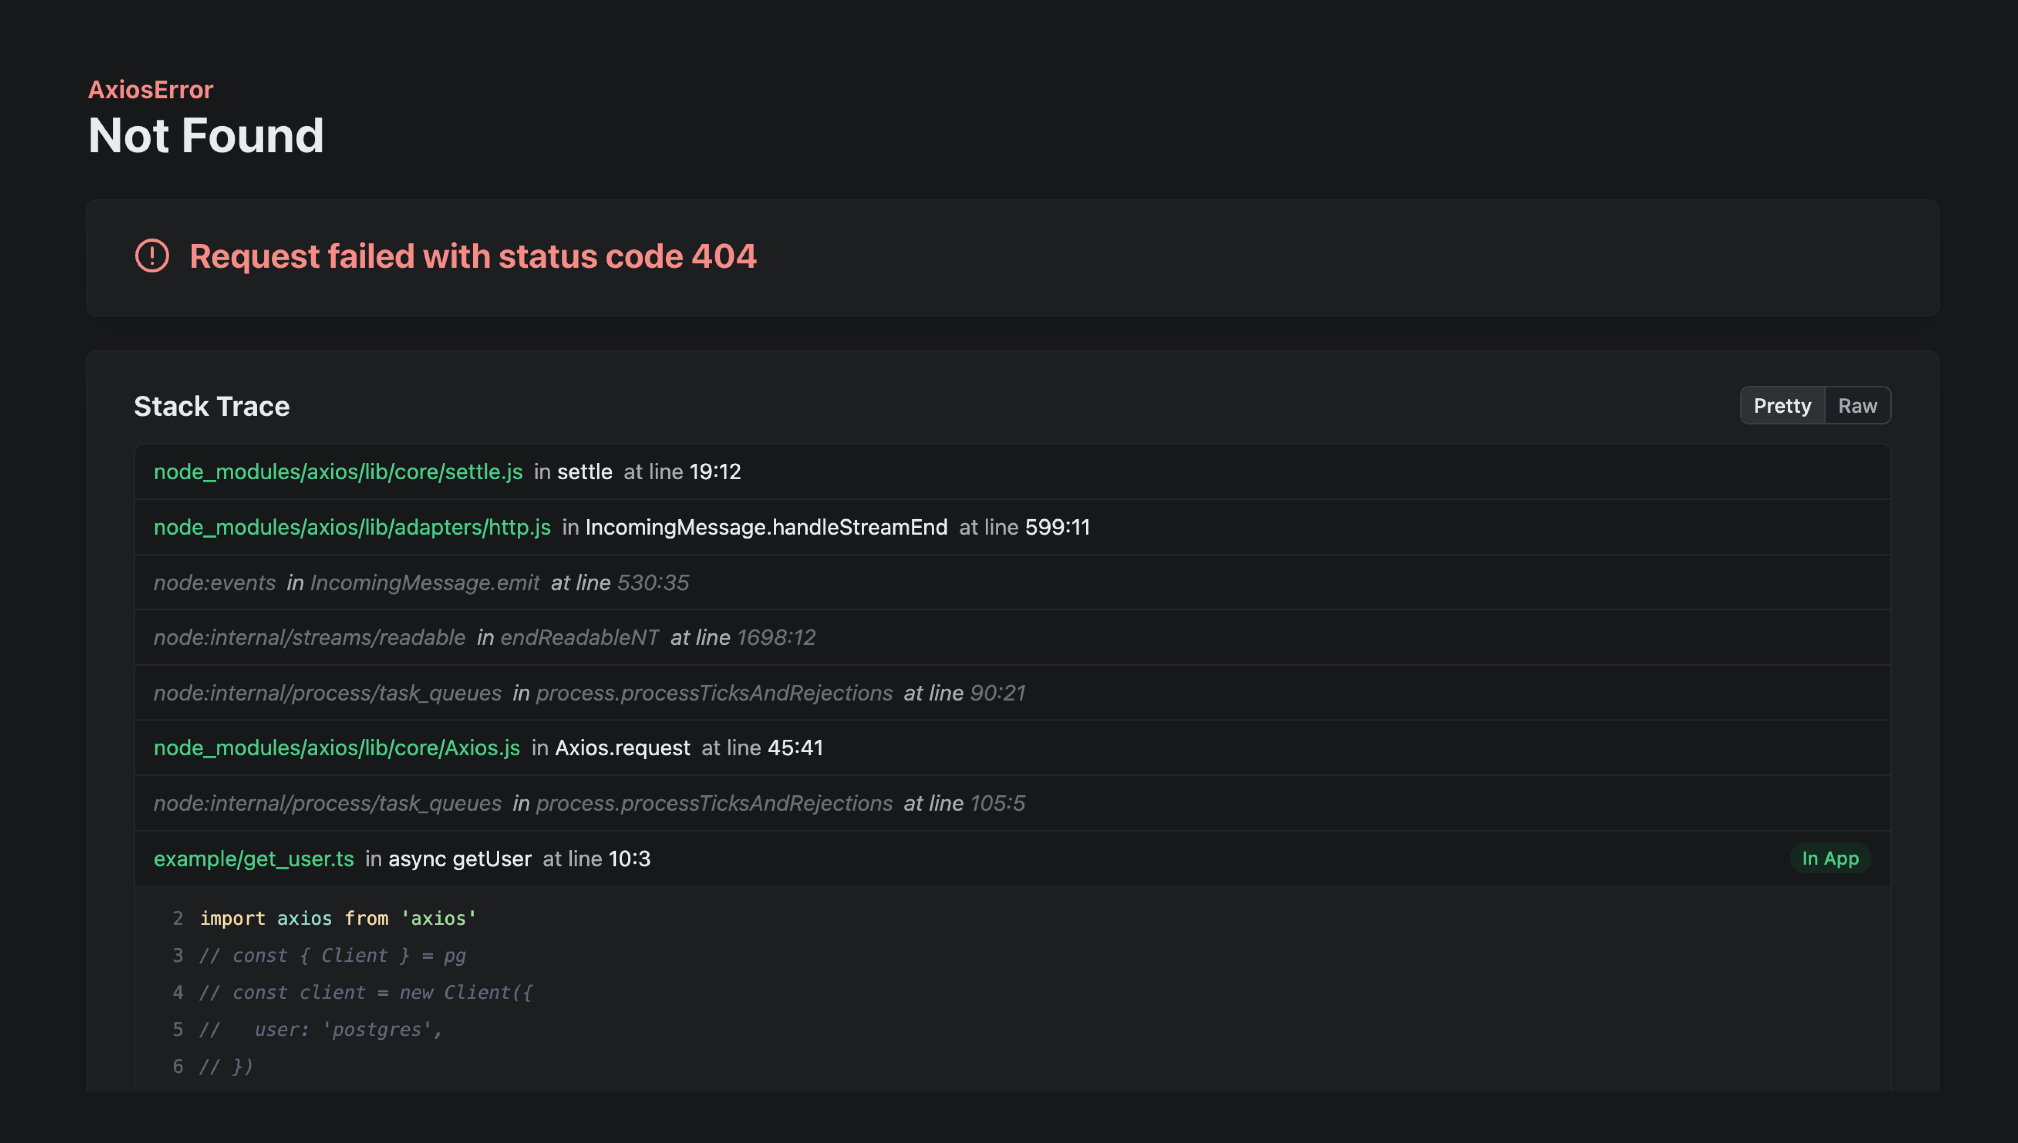Select the Pretty stack trace view

[x=1782, y=406]
